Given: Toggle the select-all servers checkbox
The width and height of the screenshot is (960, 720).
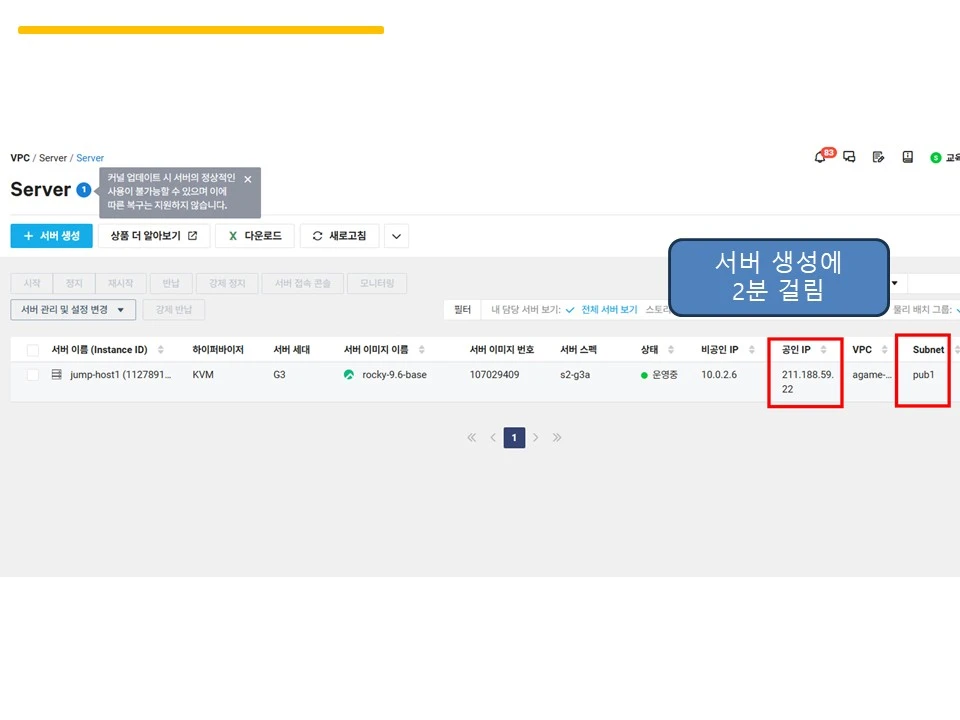Looking at the screenshot, I should (x=33, y=350).
